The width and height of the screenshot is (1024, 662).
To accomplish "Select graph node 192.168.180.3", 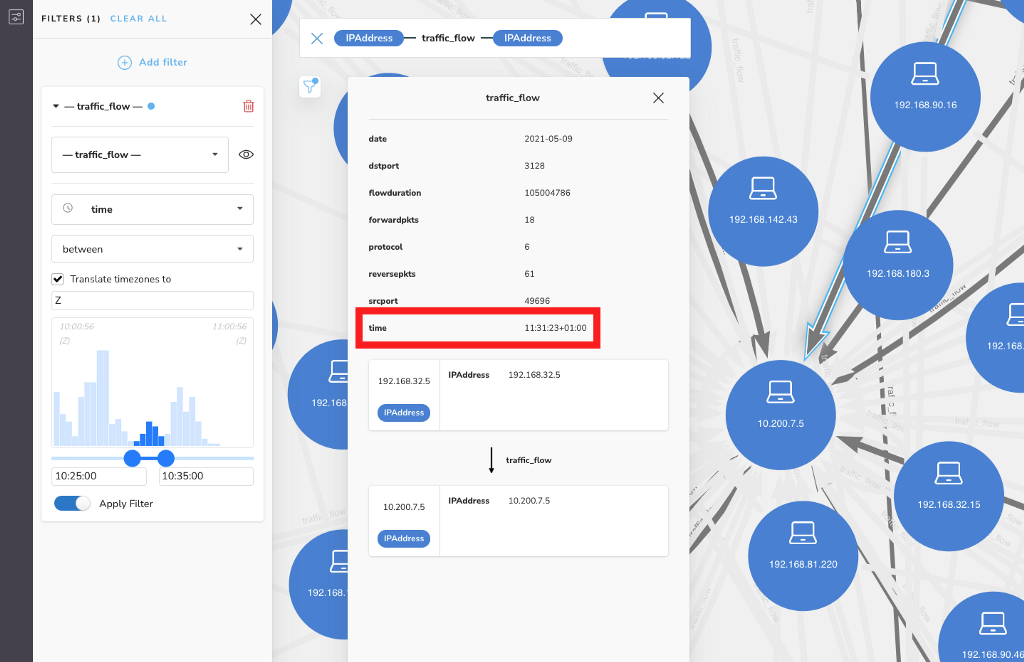I will 898,265.
